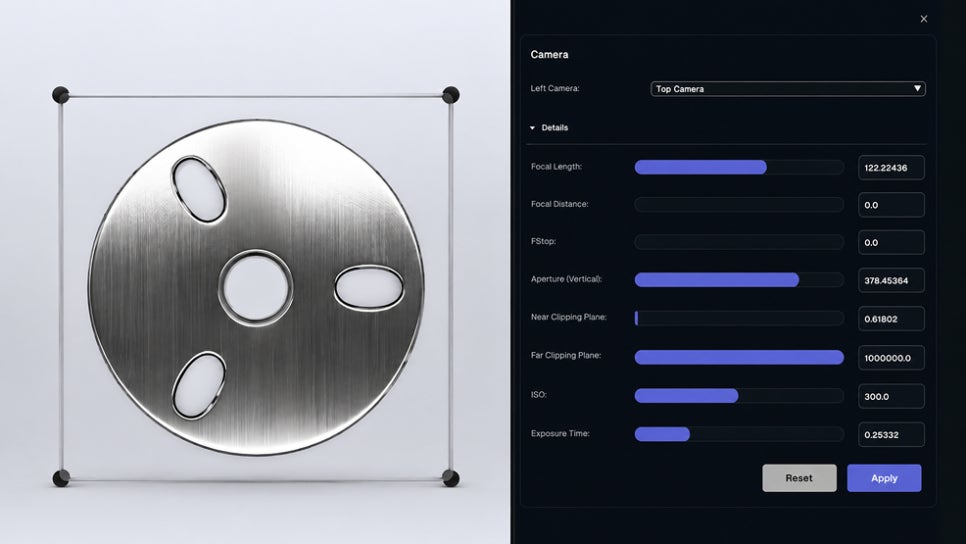Click the Near Clipping Plane slider
The height and width of the screenshot is (544, 966).
coord(739,318)
